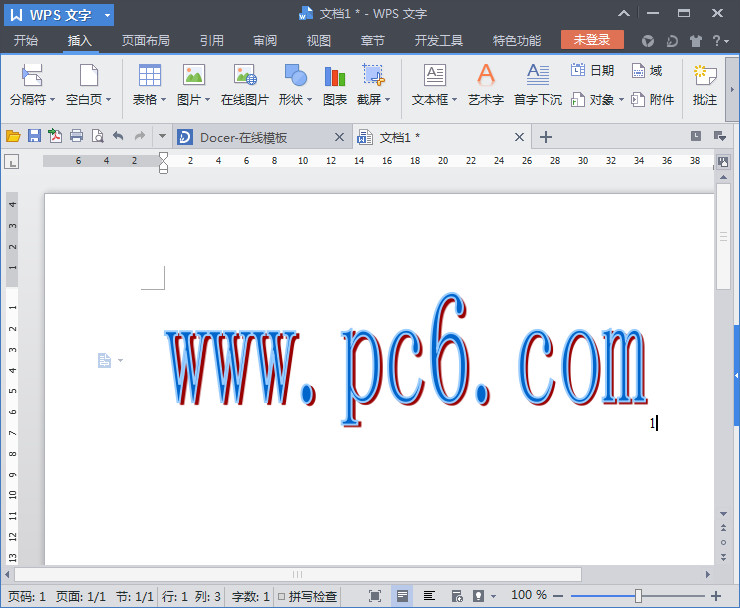Screen dimensions: 740x608
Task: Click the 首字下沉 drop cap icon
Action: click(x=538, y=83)
